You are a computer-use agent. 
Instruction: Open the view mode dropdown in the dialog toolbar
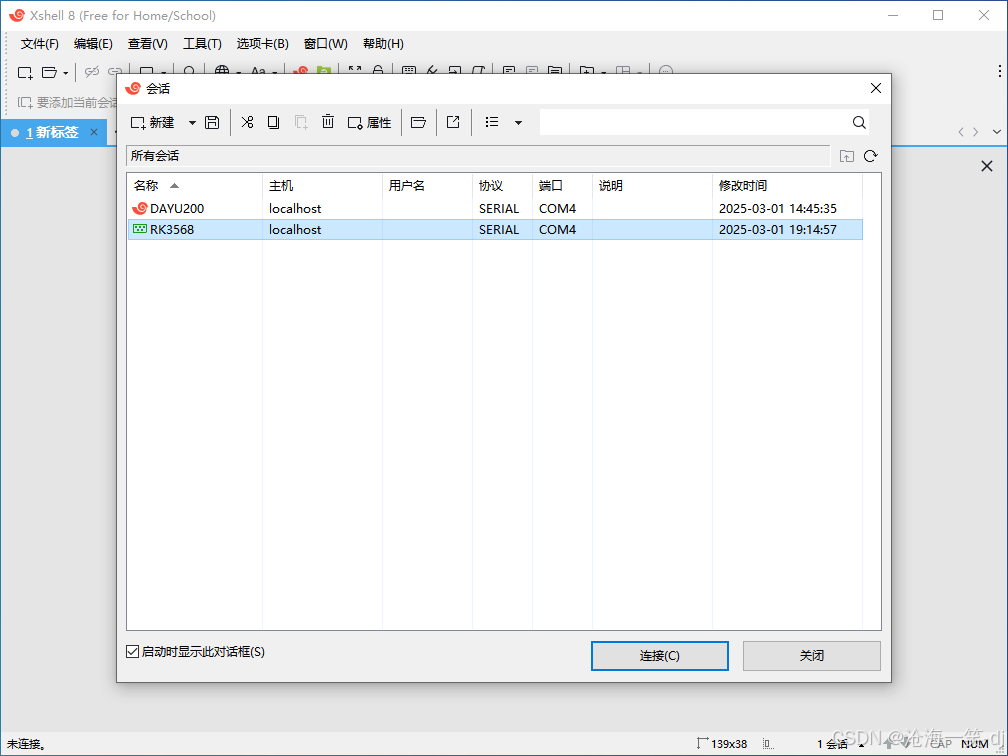[517, 122]
